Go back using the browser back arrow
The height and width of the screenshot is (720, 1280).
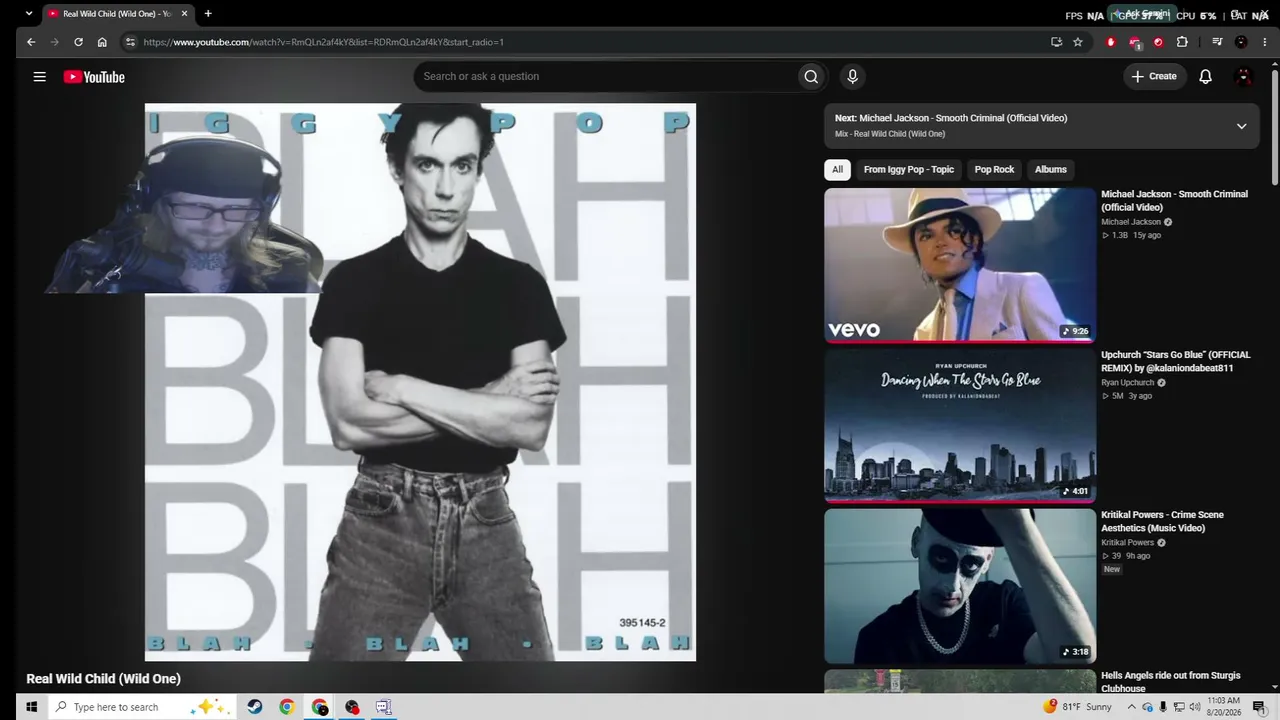tap(31, 42)
